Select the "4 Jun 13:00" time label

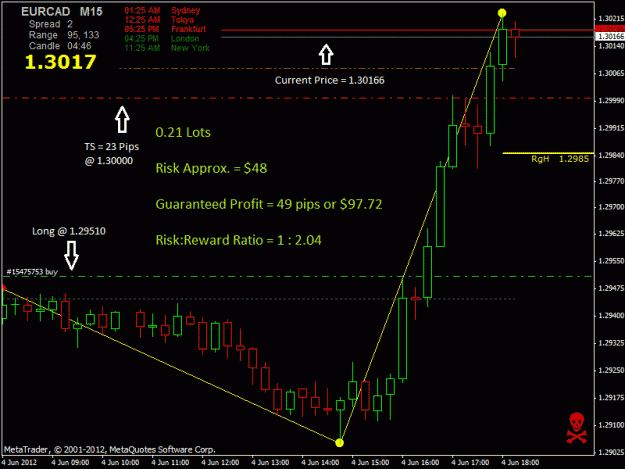tap(270, 462)
